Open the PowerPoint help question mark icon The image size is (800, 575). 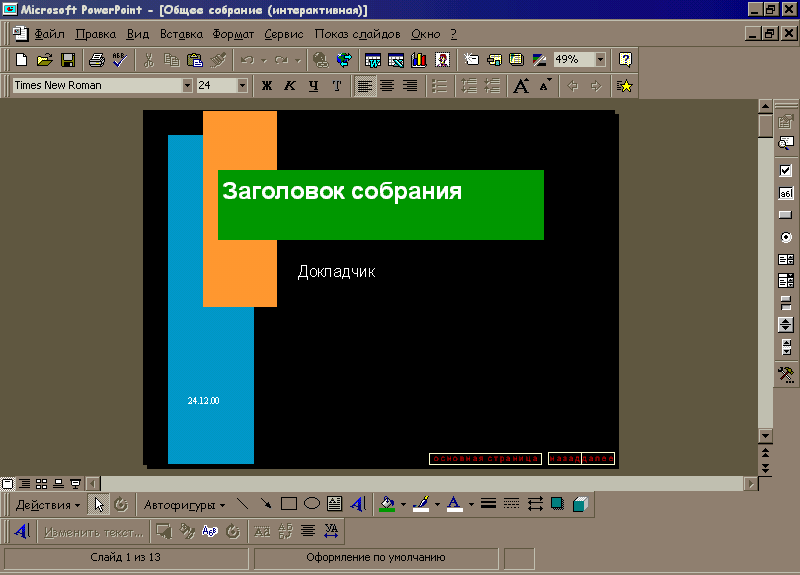[625, 60]
